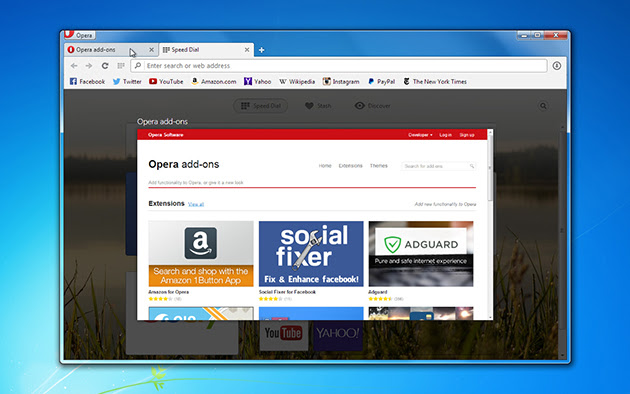
Task: Click the Back navigation arrow
Action: click(x=74, y=65)
